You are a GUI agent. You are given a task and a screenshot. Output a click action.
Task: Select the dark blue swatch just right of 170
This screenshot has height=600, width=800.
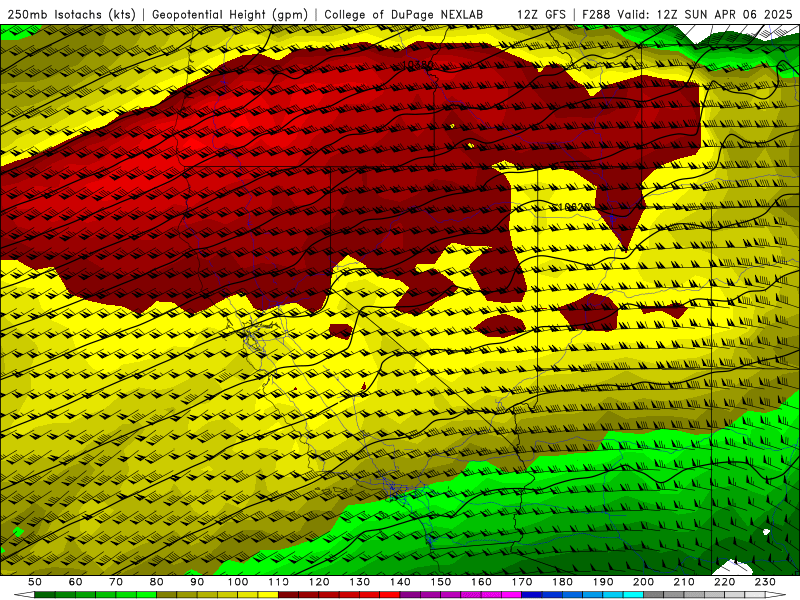tap(532, 595)
